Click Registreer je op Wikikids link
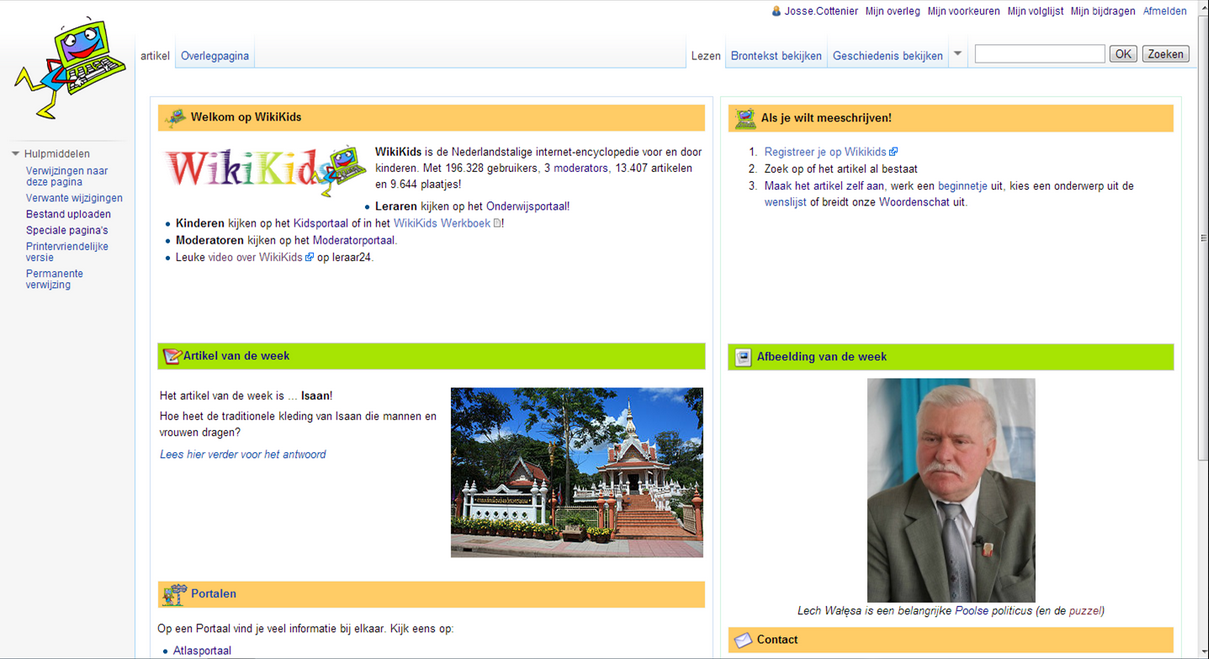Screen dimensions: 1209x659 coord(825,152)
